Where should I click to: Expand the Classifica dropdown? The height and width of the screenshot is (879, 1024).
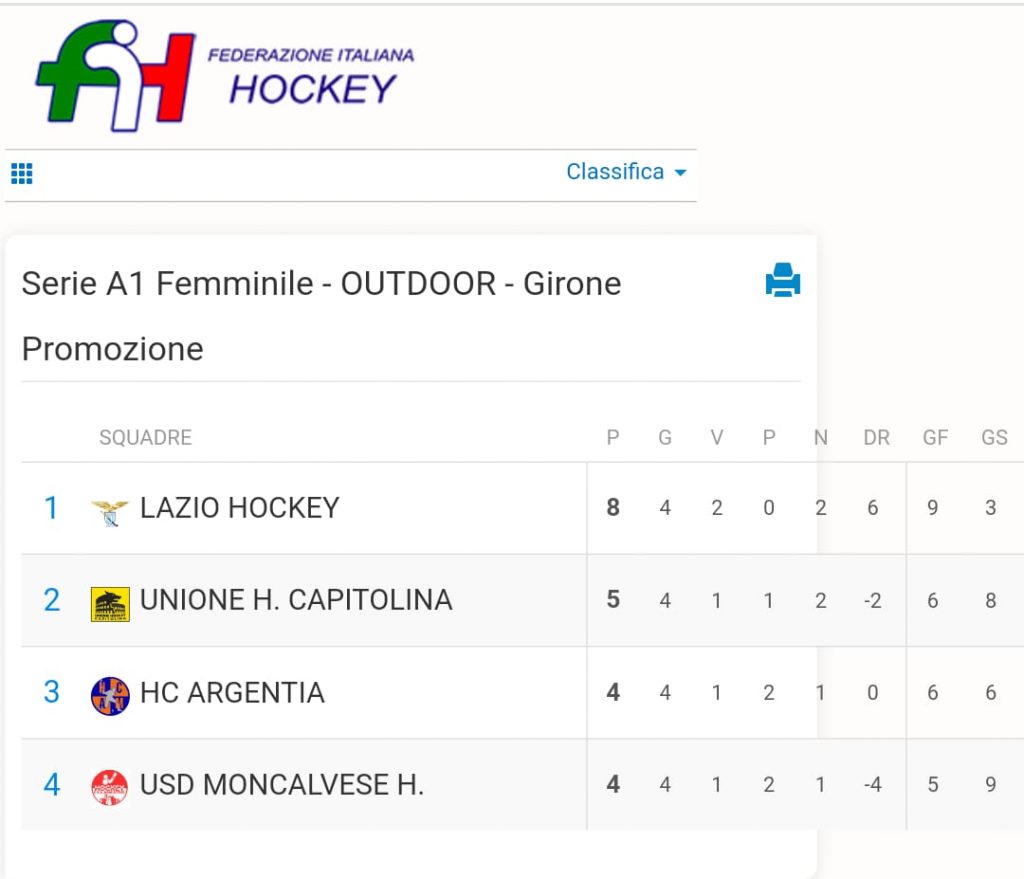pos(626,172)
